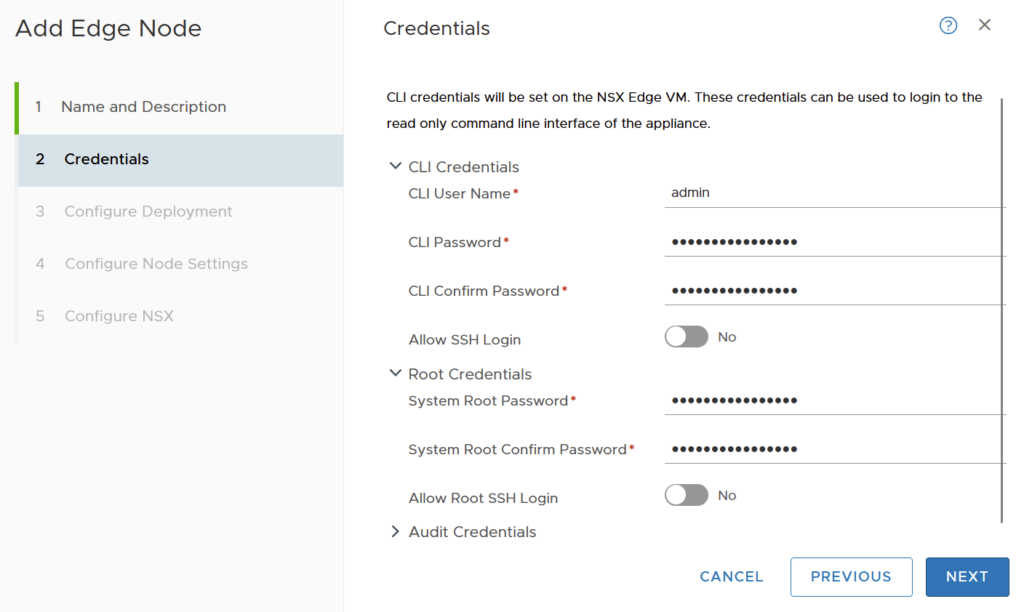
Task: Select the CLI Confirm Password field
Action: [x=833, y=291]
